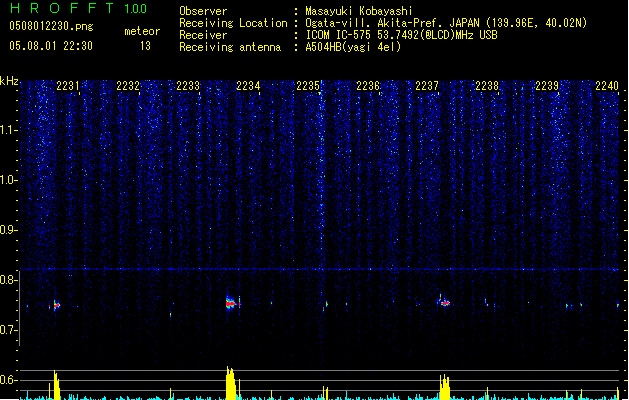The height and width of the screenshot is (400, 629).
Task: Click the 2238 time marker
Action: click(x=487, y=86)
